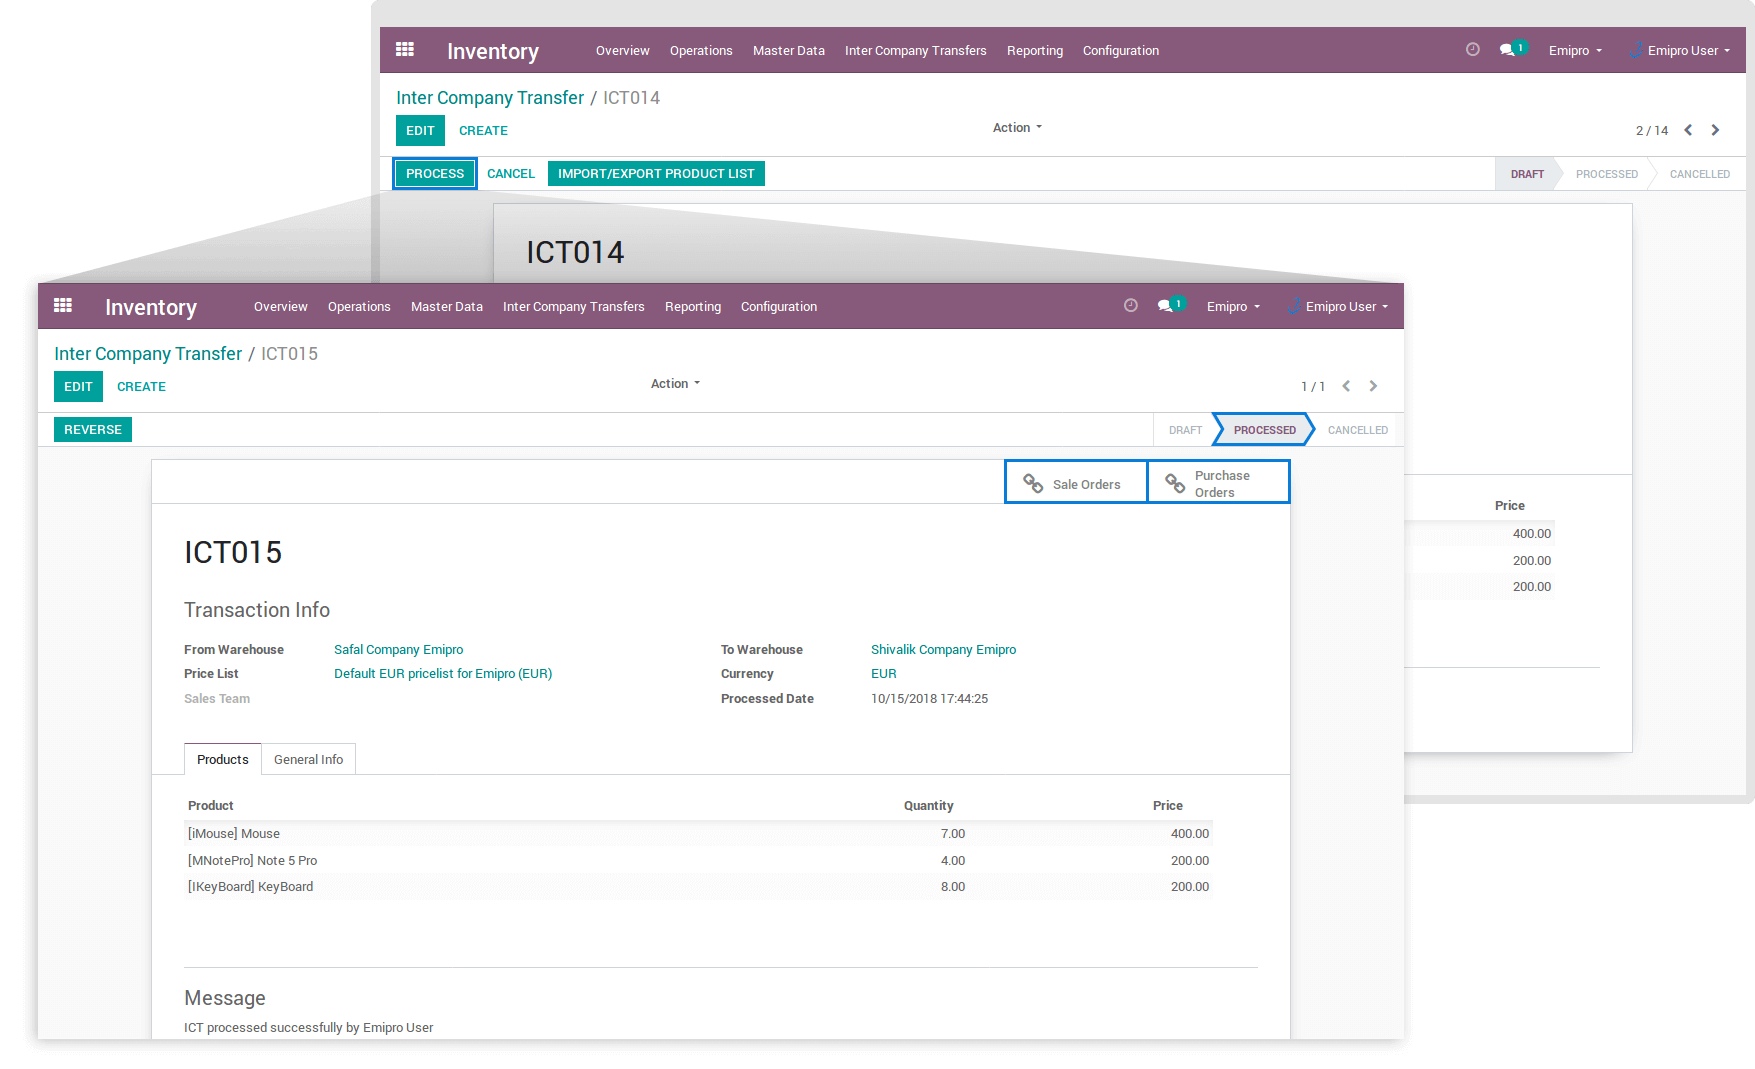Open Emipro User menu in ICT015 navbar

[1340, 307]
